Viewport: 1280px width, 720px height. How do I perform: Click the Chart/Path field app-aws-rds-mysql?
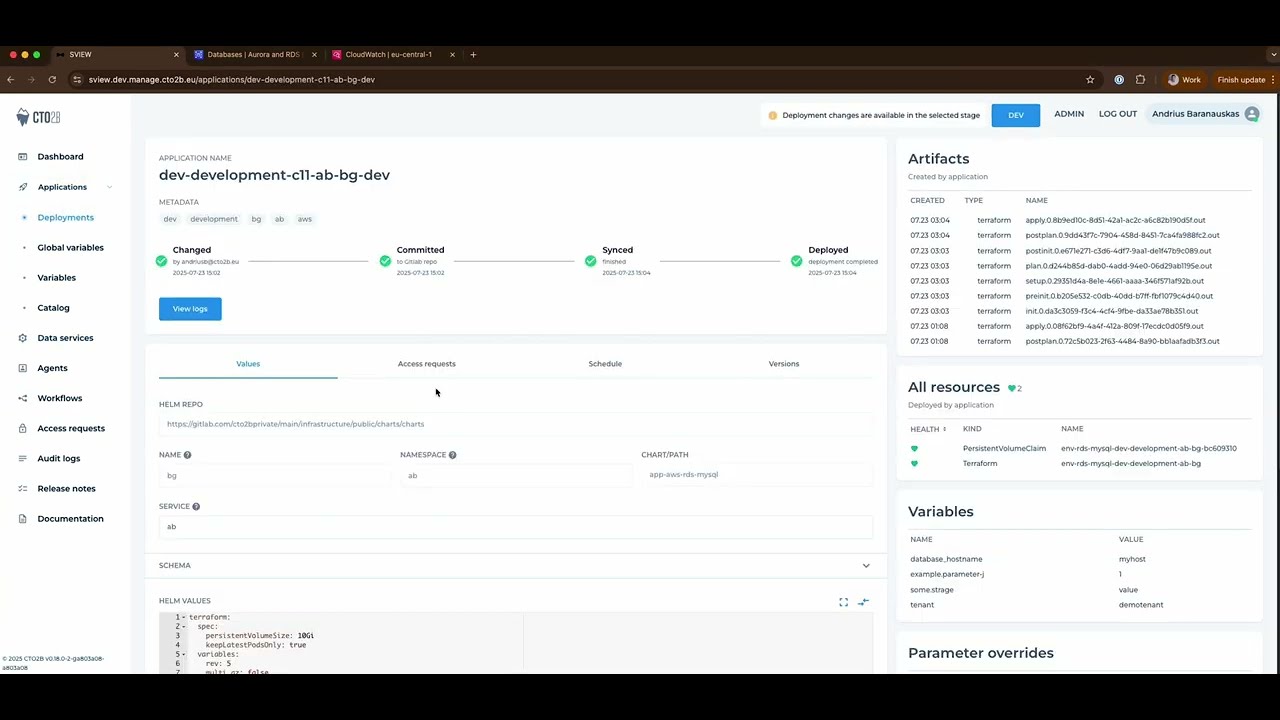(757, 475)
